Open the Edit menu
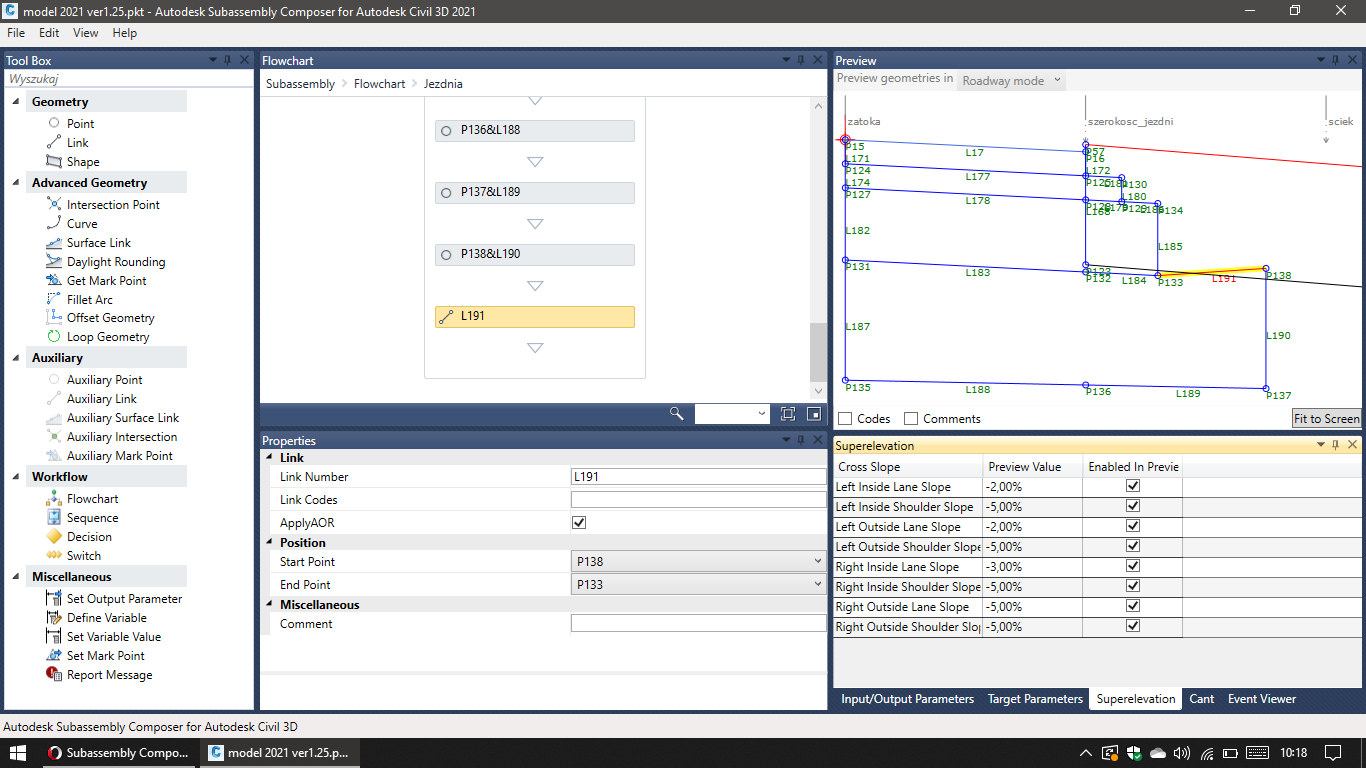This screenshot has height=768, width=1366. click(48, 32)
